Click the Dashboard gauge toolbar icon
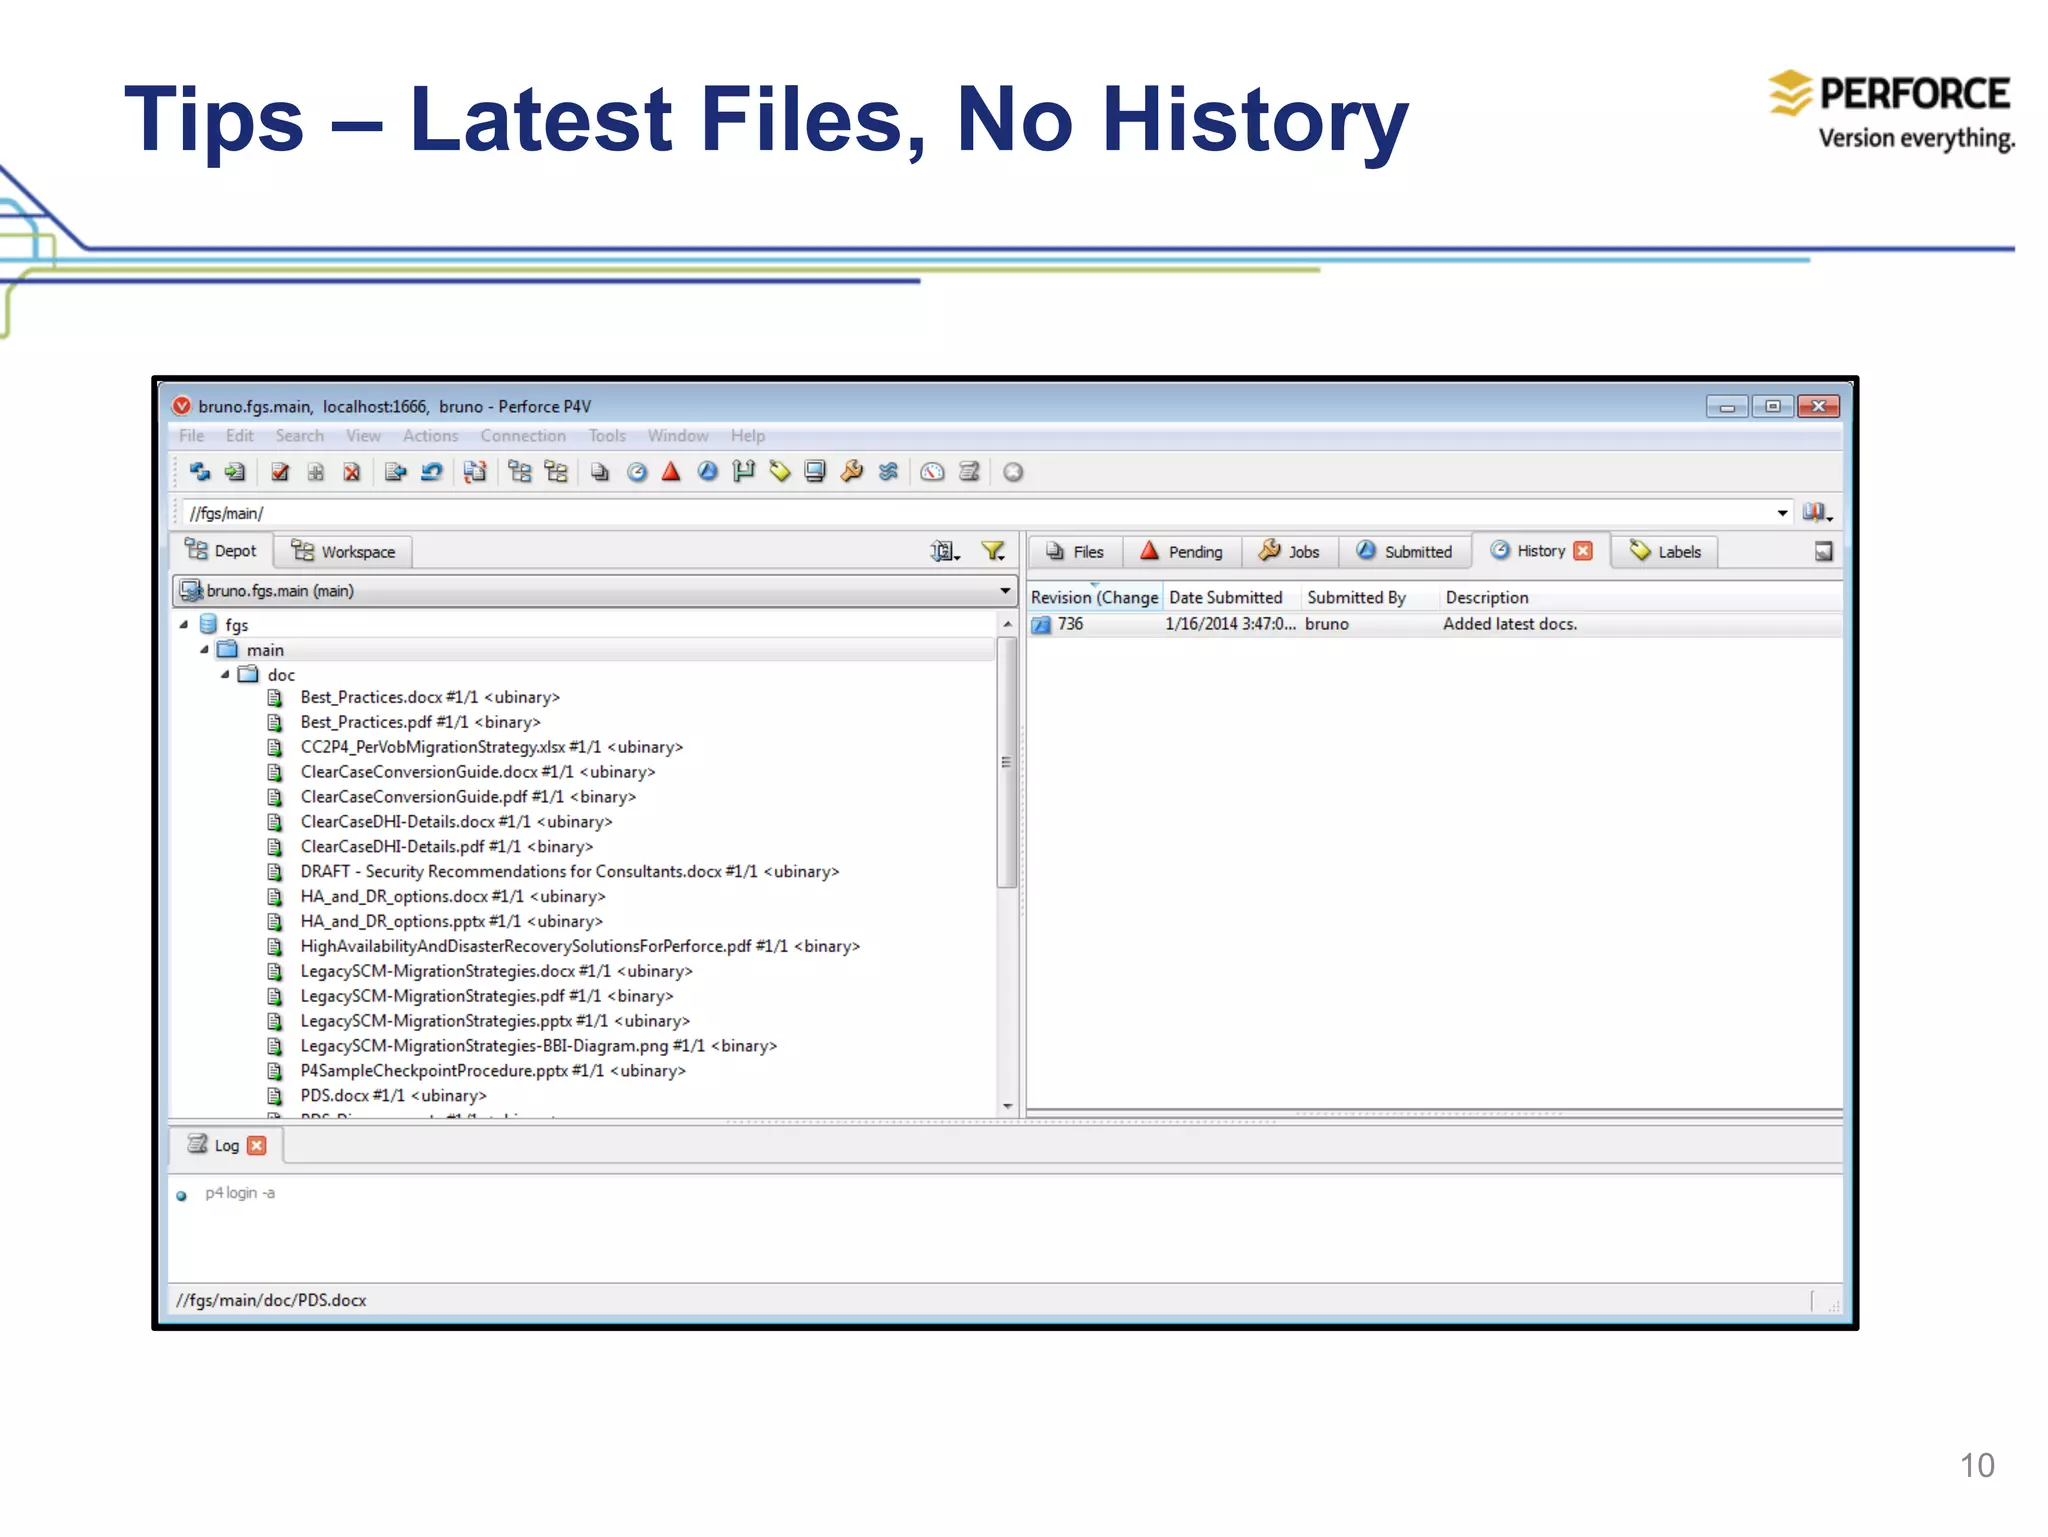Image resolution: width=2048 pixels, height=1537 pixels. click(932, 472)
